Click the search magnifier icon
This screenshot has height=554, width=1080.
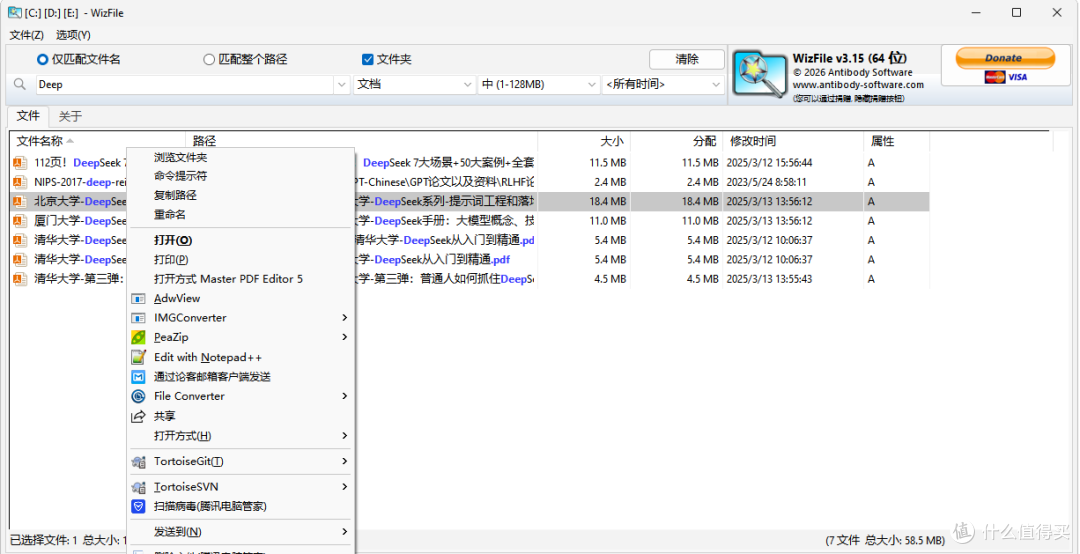pos(21,84)
